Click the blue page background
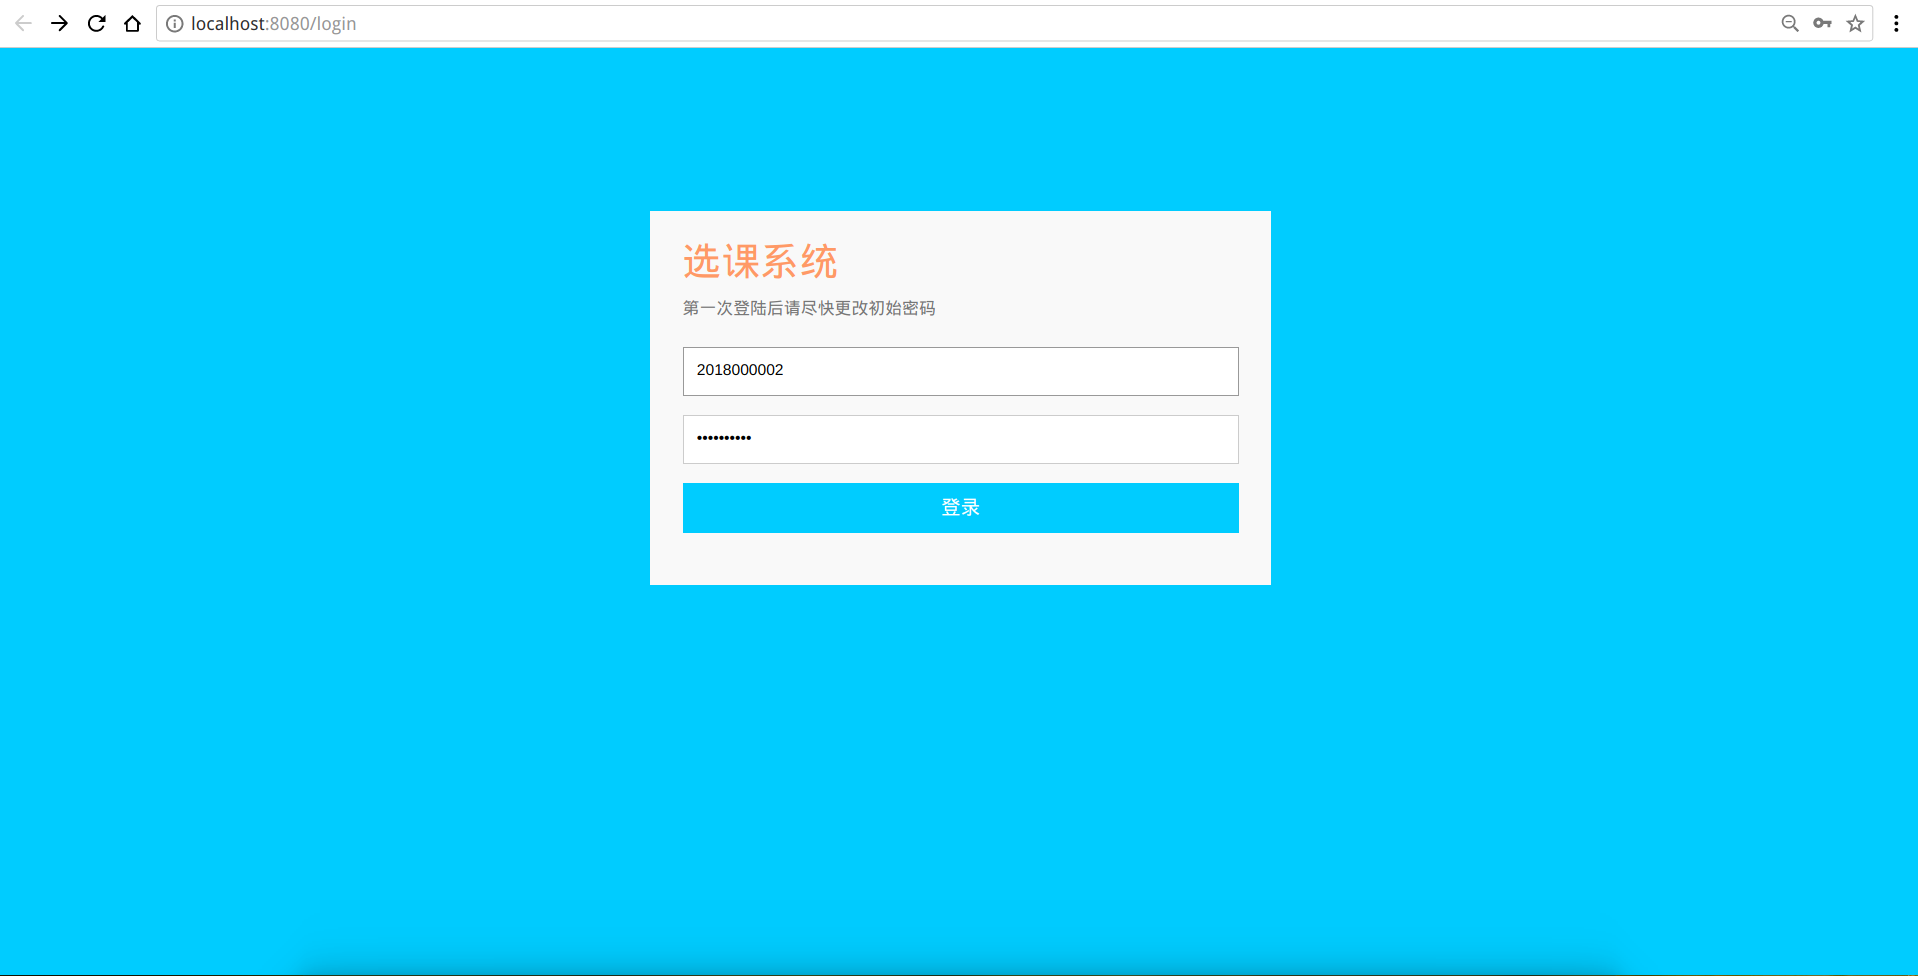Image resolution: width=1918 pixels, height=976 pixels. (300, 700)
